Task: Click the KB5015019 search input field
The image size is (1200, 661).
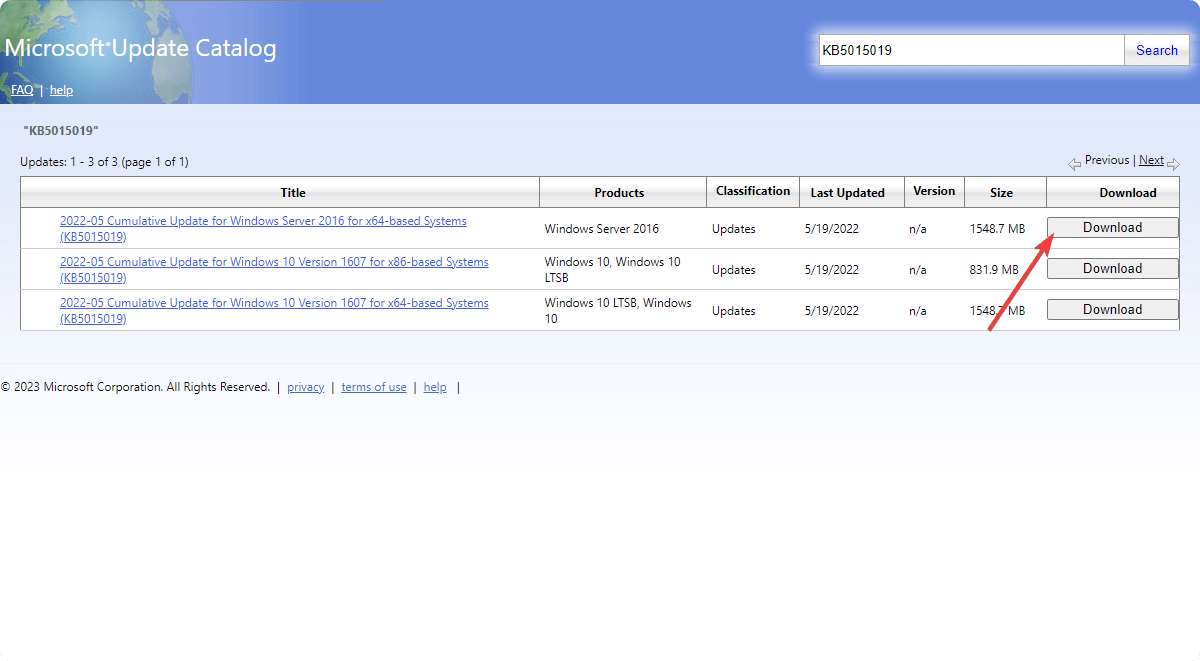Action: click(x=972, y=50)
